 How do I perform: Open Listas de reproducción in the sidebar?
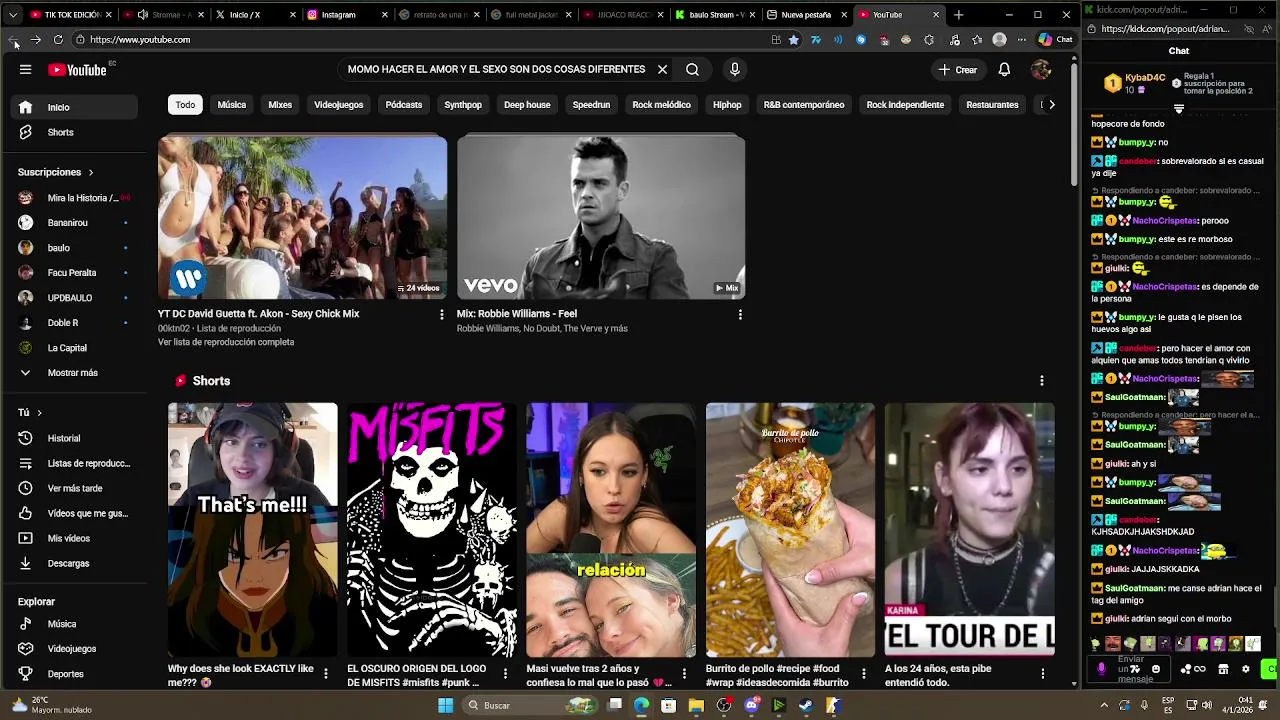point(73,463)
